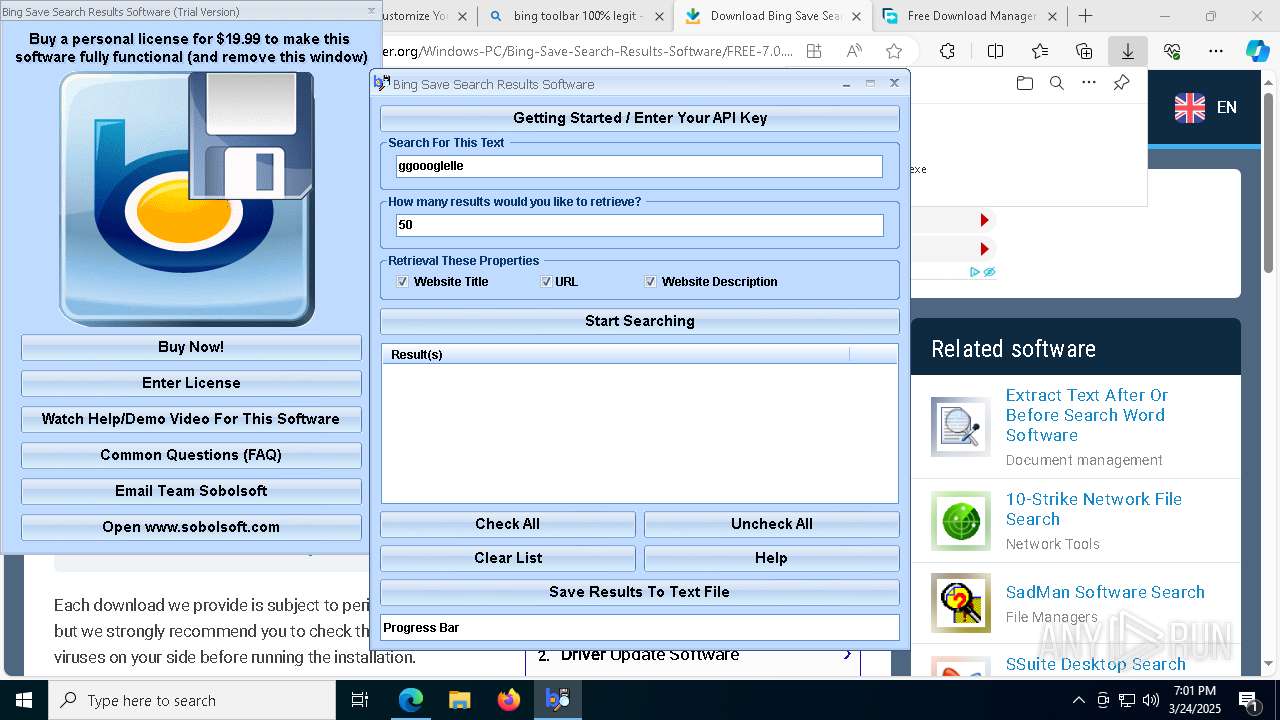Click Extract Text After Or Before software icon
Image resolution: width=1280 pixels, height=720 pixels.
coord(960,427)
